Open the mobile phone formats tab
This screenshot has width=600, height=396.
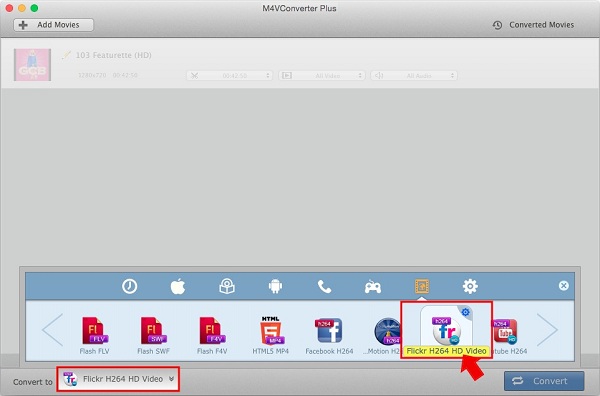tap(324, 286)
